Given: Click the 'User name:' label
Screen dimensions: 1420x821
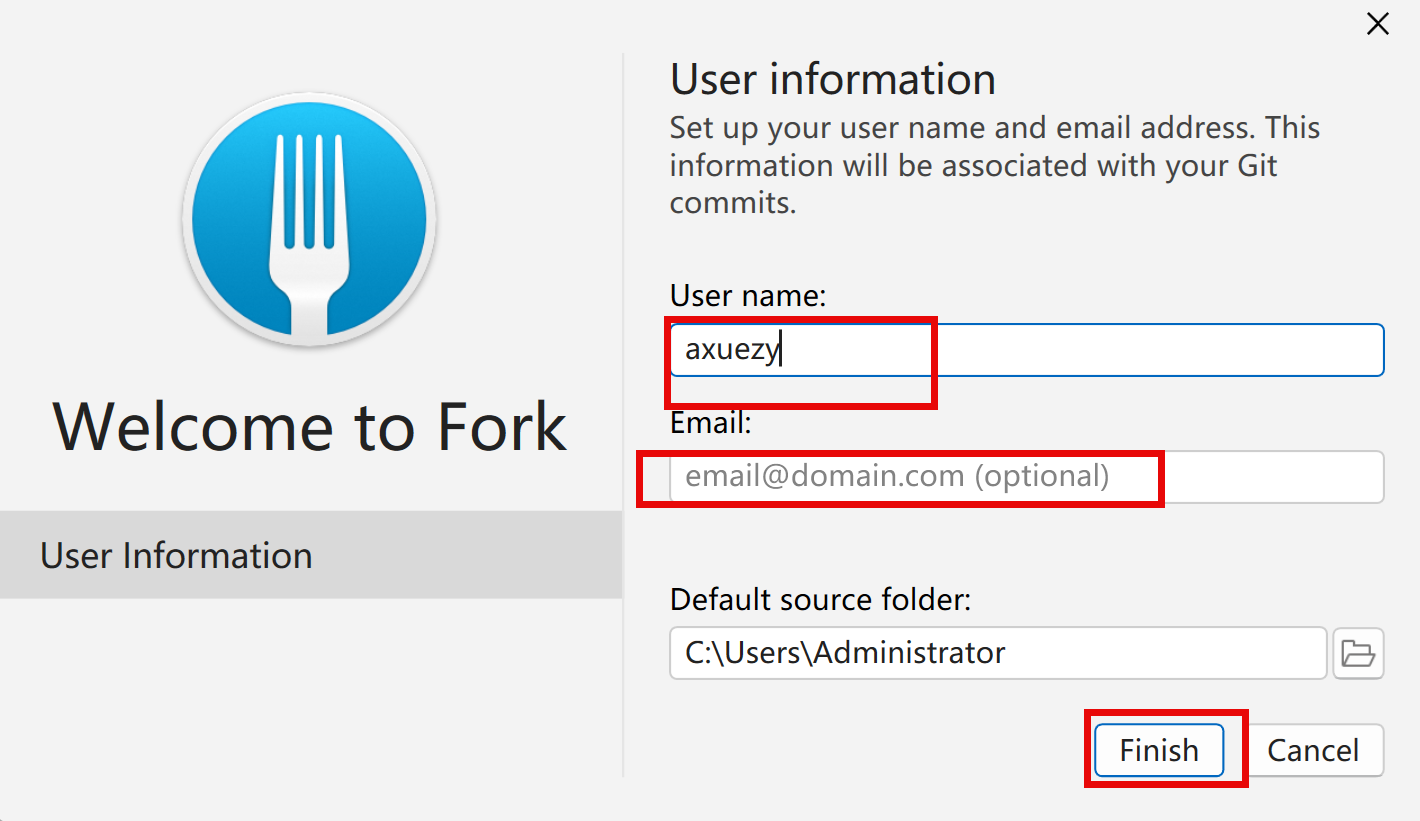Looking at the screenshot, I should tap(748, 295).
